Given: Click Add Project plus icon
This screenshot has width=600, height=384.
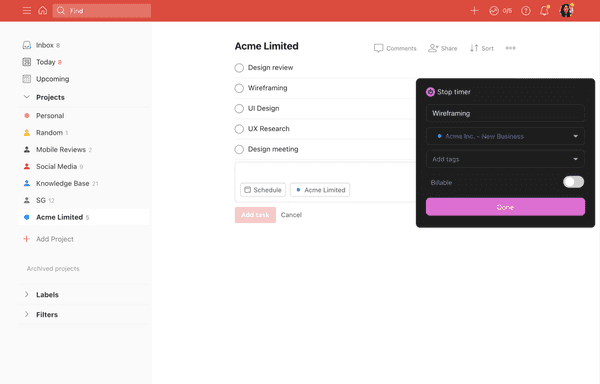Looking at the screenshot, I should point(26,239).
